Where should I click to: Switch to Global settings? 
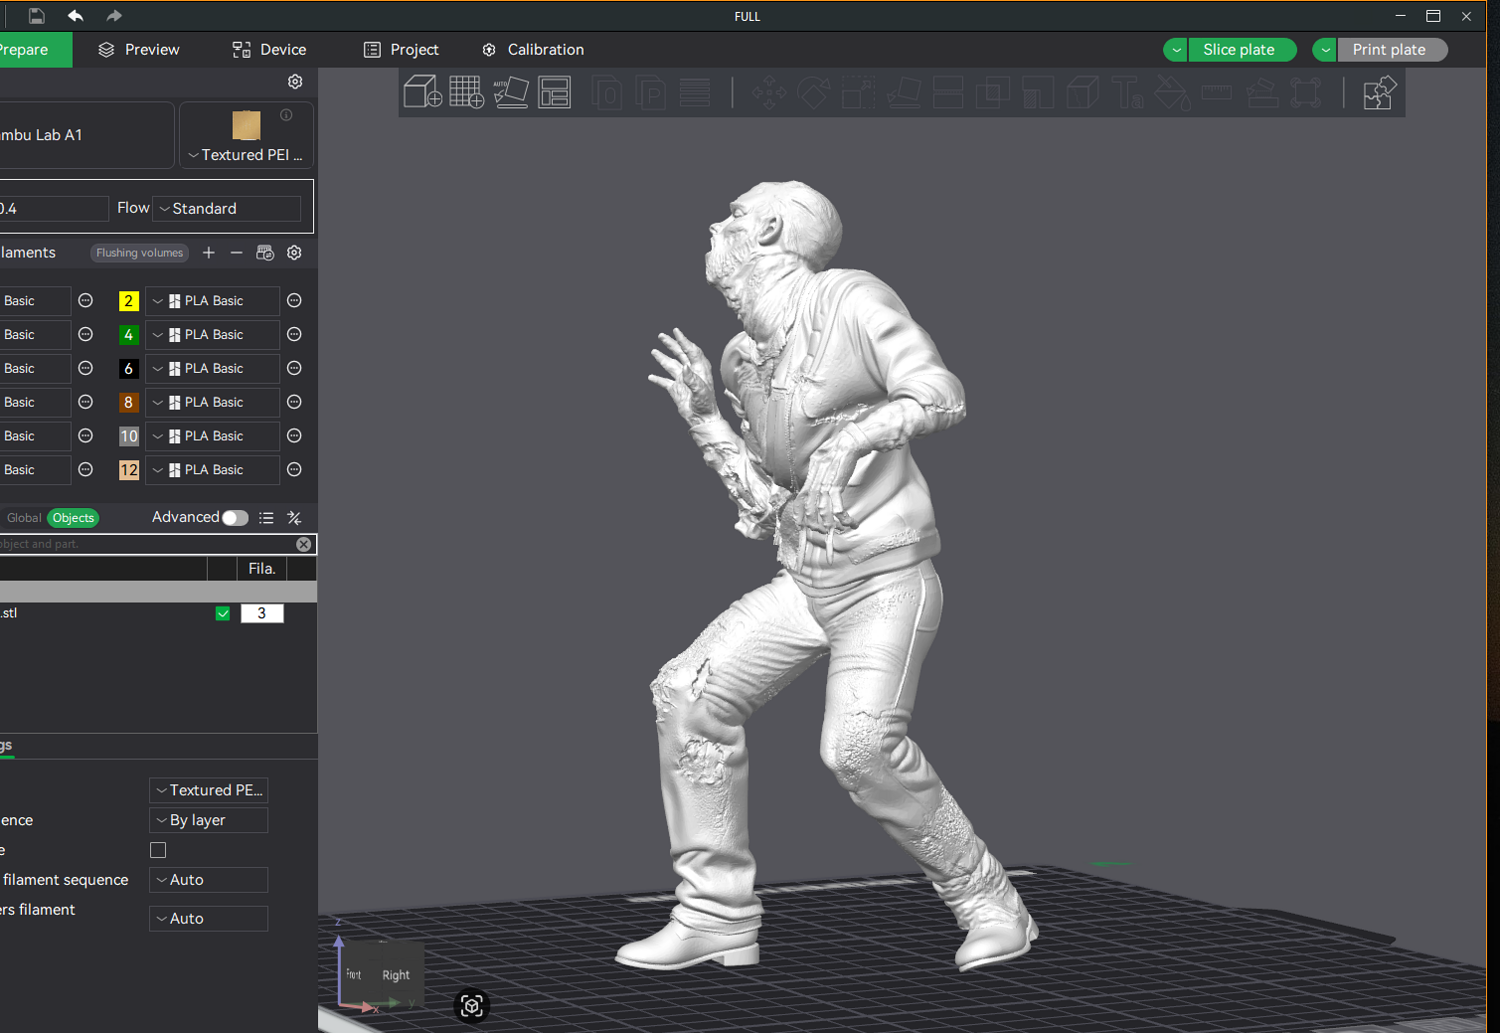24,518
